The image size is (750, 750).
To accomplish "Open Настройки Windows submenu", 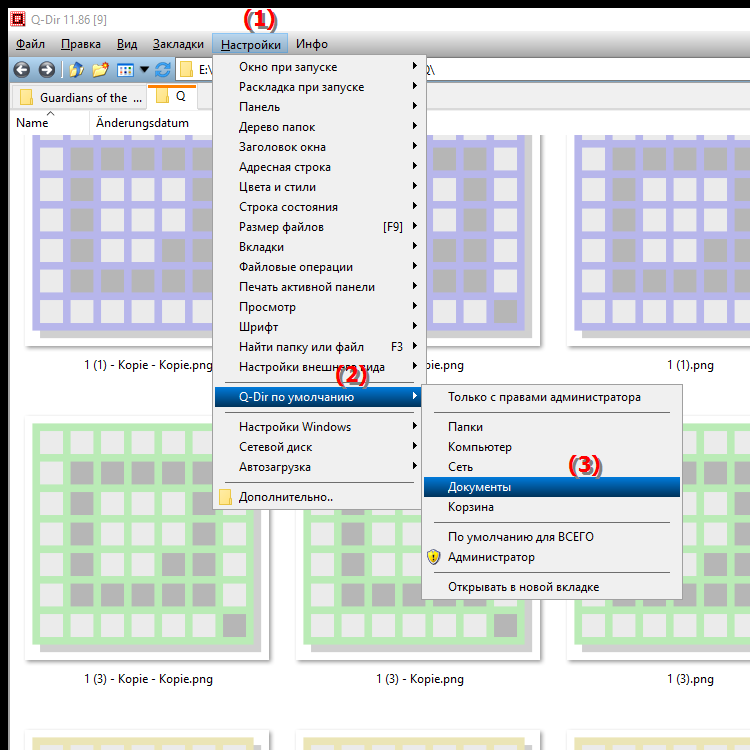I will [318, 427].
